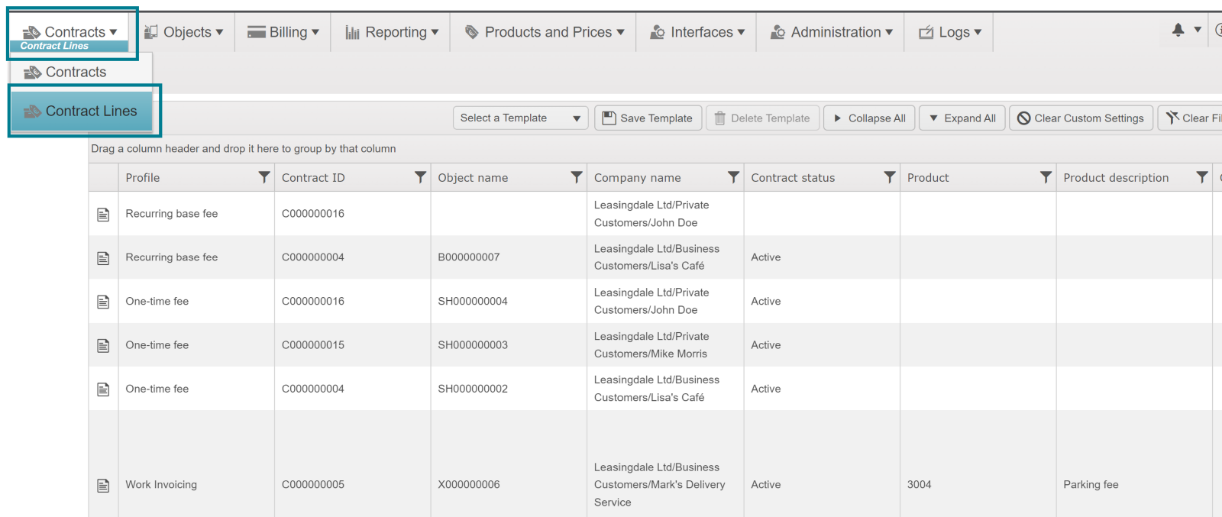Viewport: 1222px width, 517px height.
Task: Click the Expand All button
Action: tap(960, 118)
